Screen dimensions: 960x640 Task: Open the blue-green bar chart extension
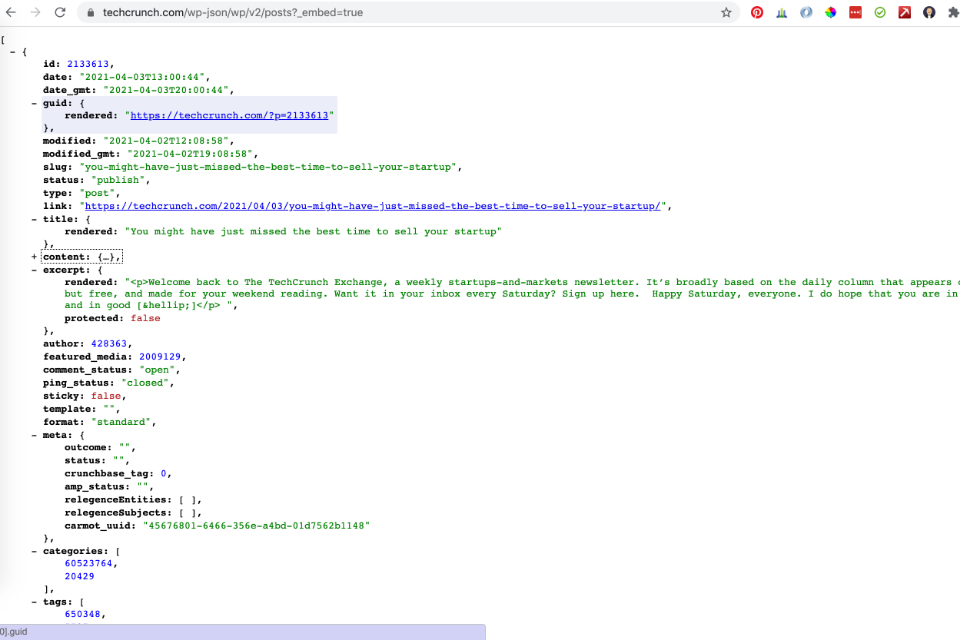(x=782, y=12)
